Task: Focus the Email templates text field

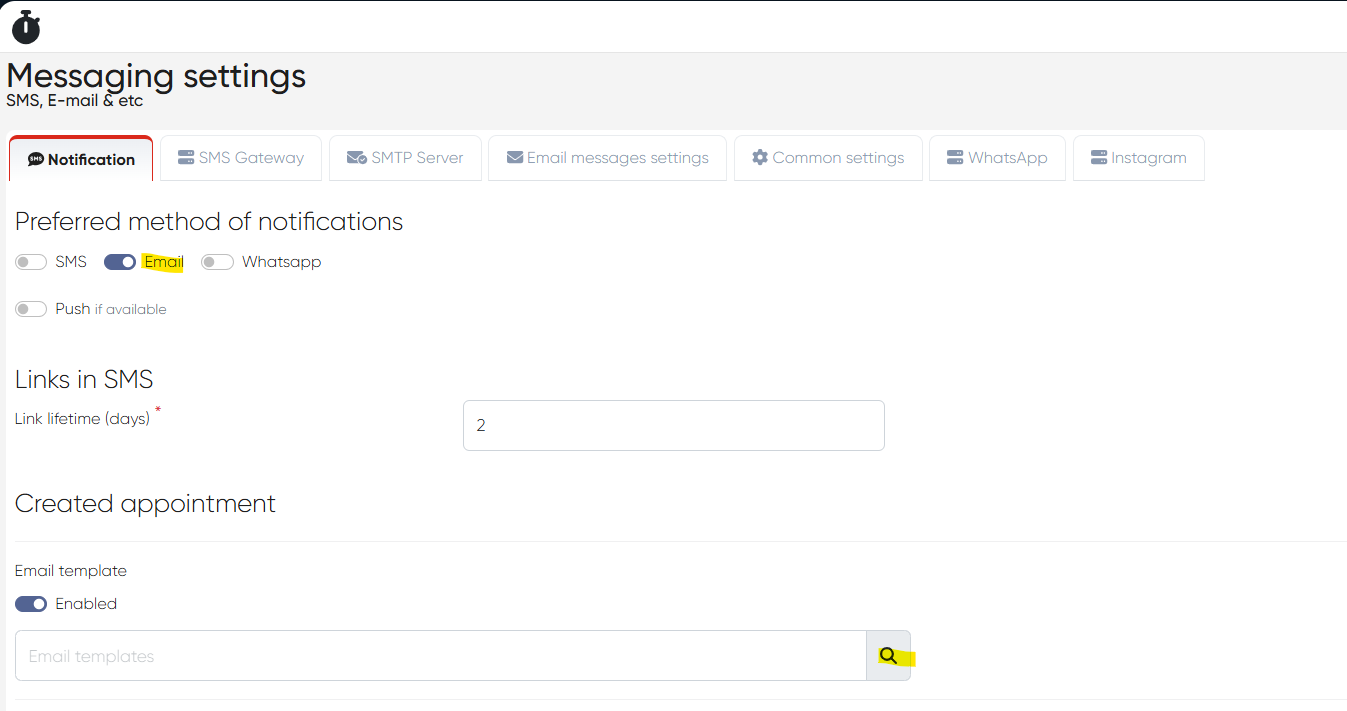Action: pyautogui.click(x=440, y=656)
